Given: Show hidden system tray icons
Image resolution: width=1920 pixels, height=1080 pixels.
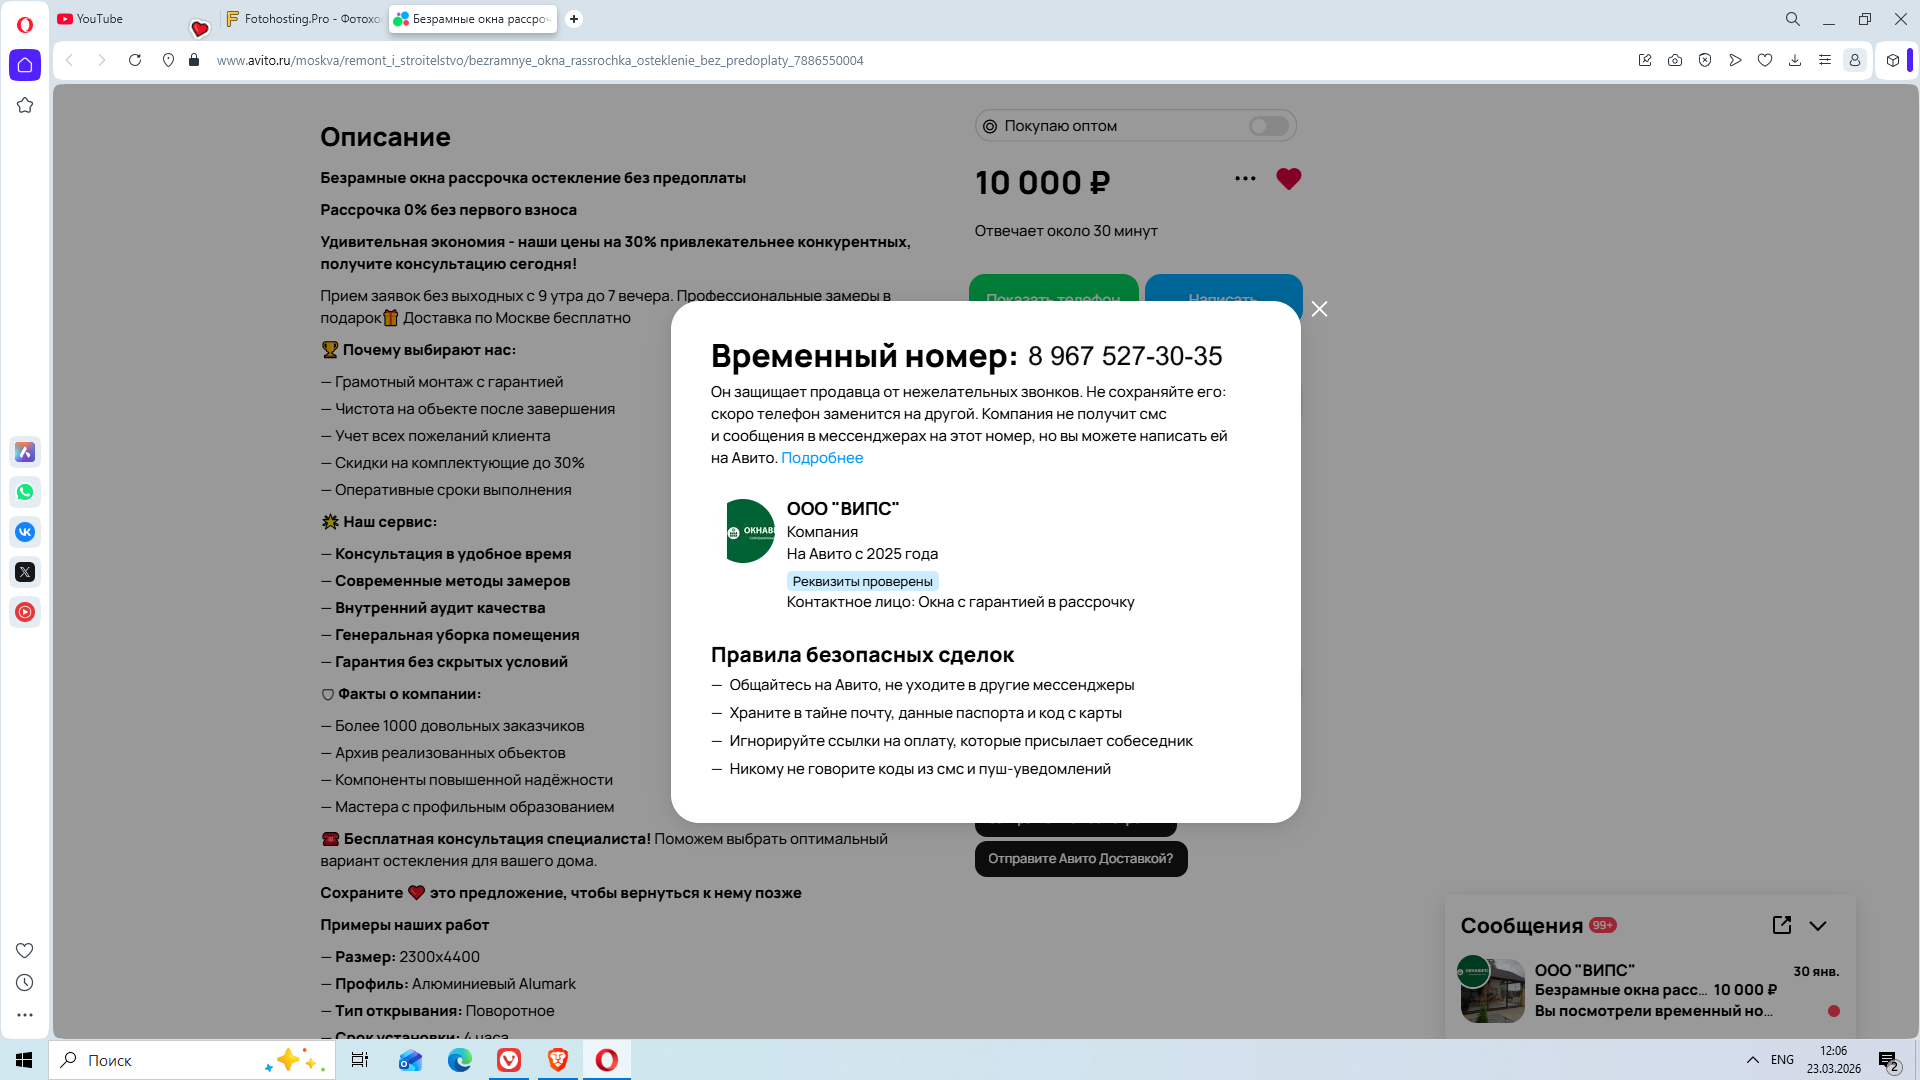Looking at the screenshot, I should point(1753,1060).
